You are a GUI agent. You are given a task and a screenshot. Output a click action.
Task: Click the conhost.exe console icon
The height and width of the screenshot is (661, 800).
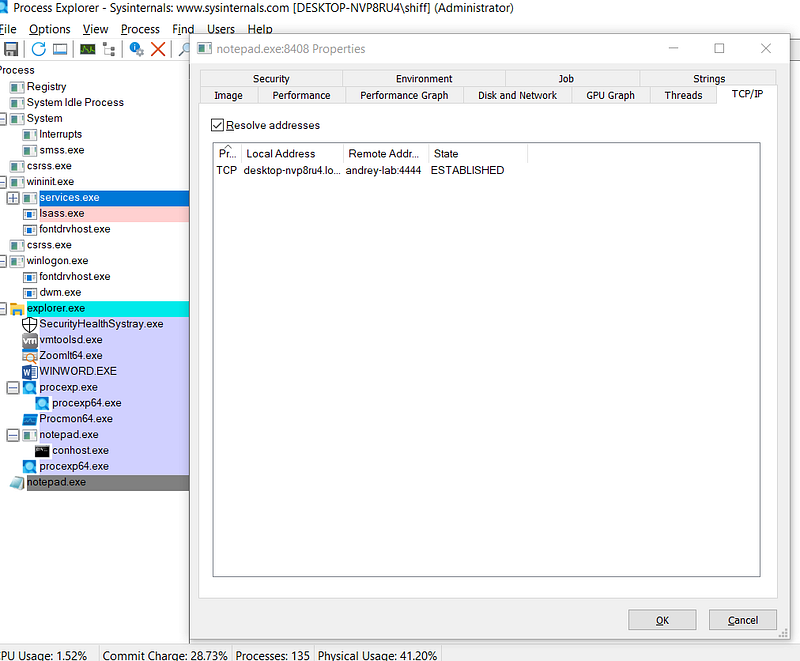click(42, 451)
